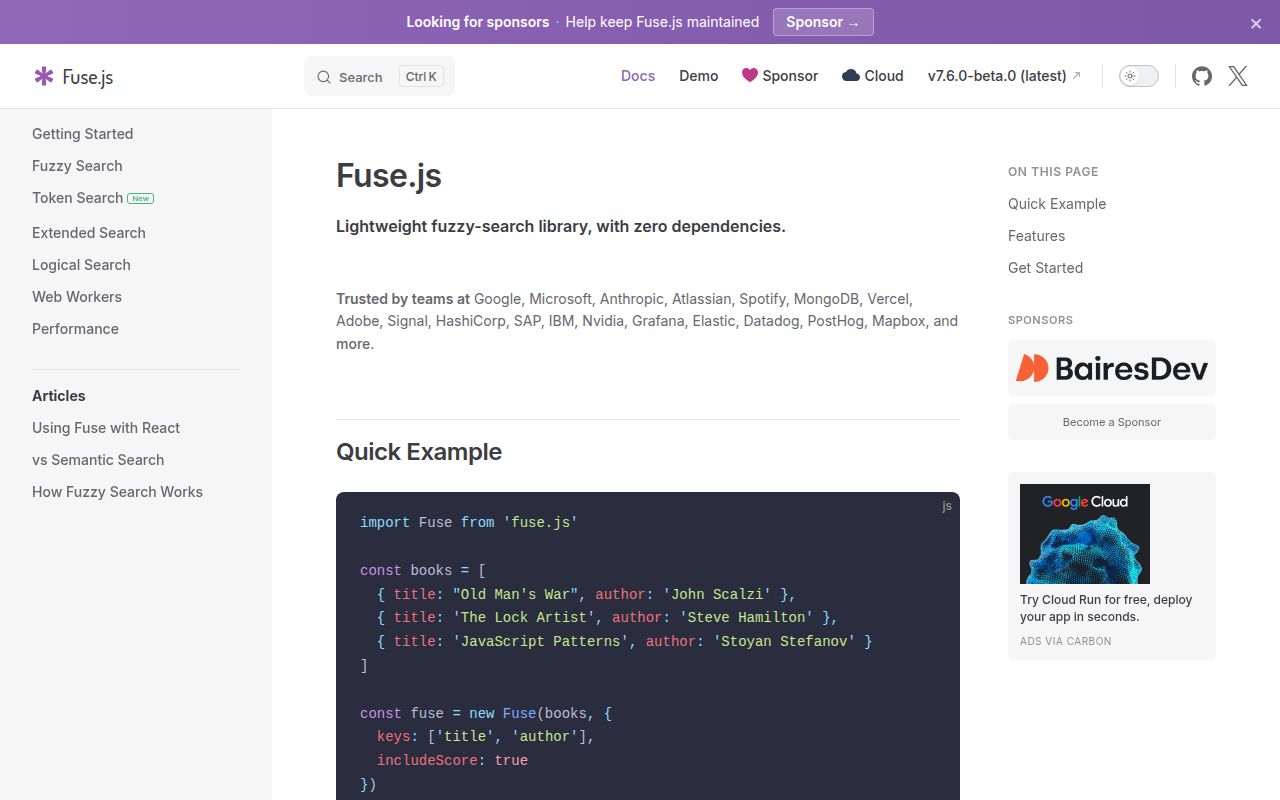The image size is (1280, 800).
Task: Click the New badge beside Token Search
Action: (141, 198)
